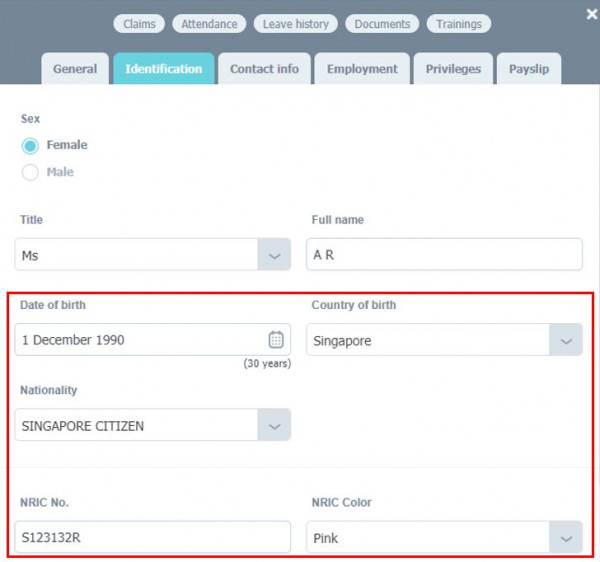This screenshot has width=600, height=562.
Task: Select the Female radio button
Action: [x=30, y=146]
